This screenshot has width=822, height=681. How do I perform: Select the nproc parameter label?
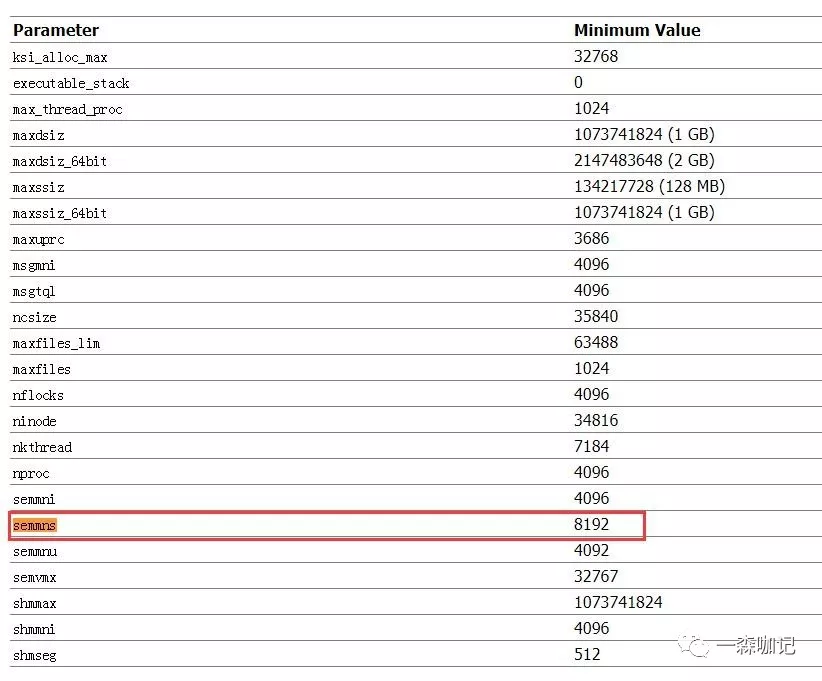click(31, 473)
